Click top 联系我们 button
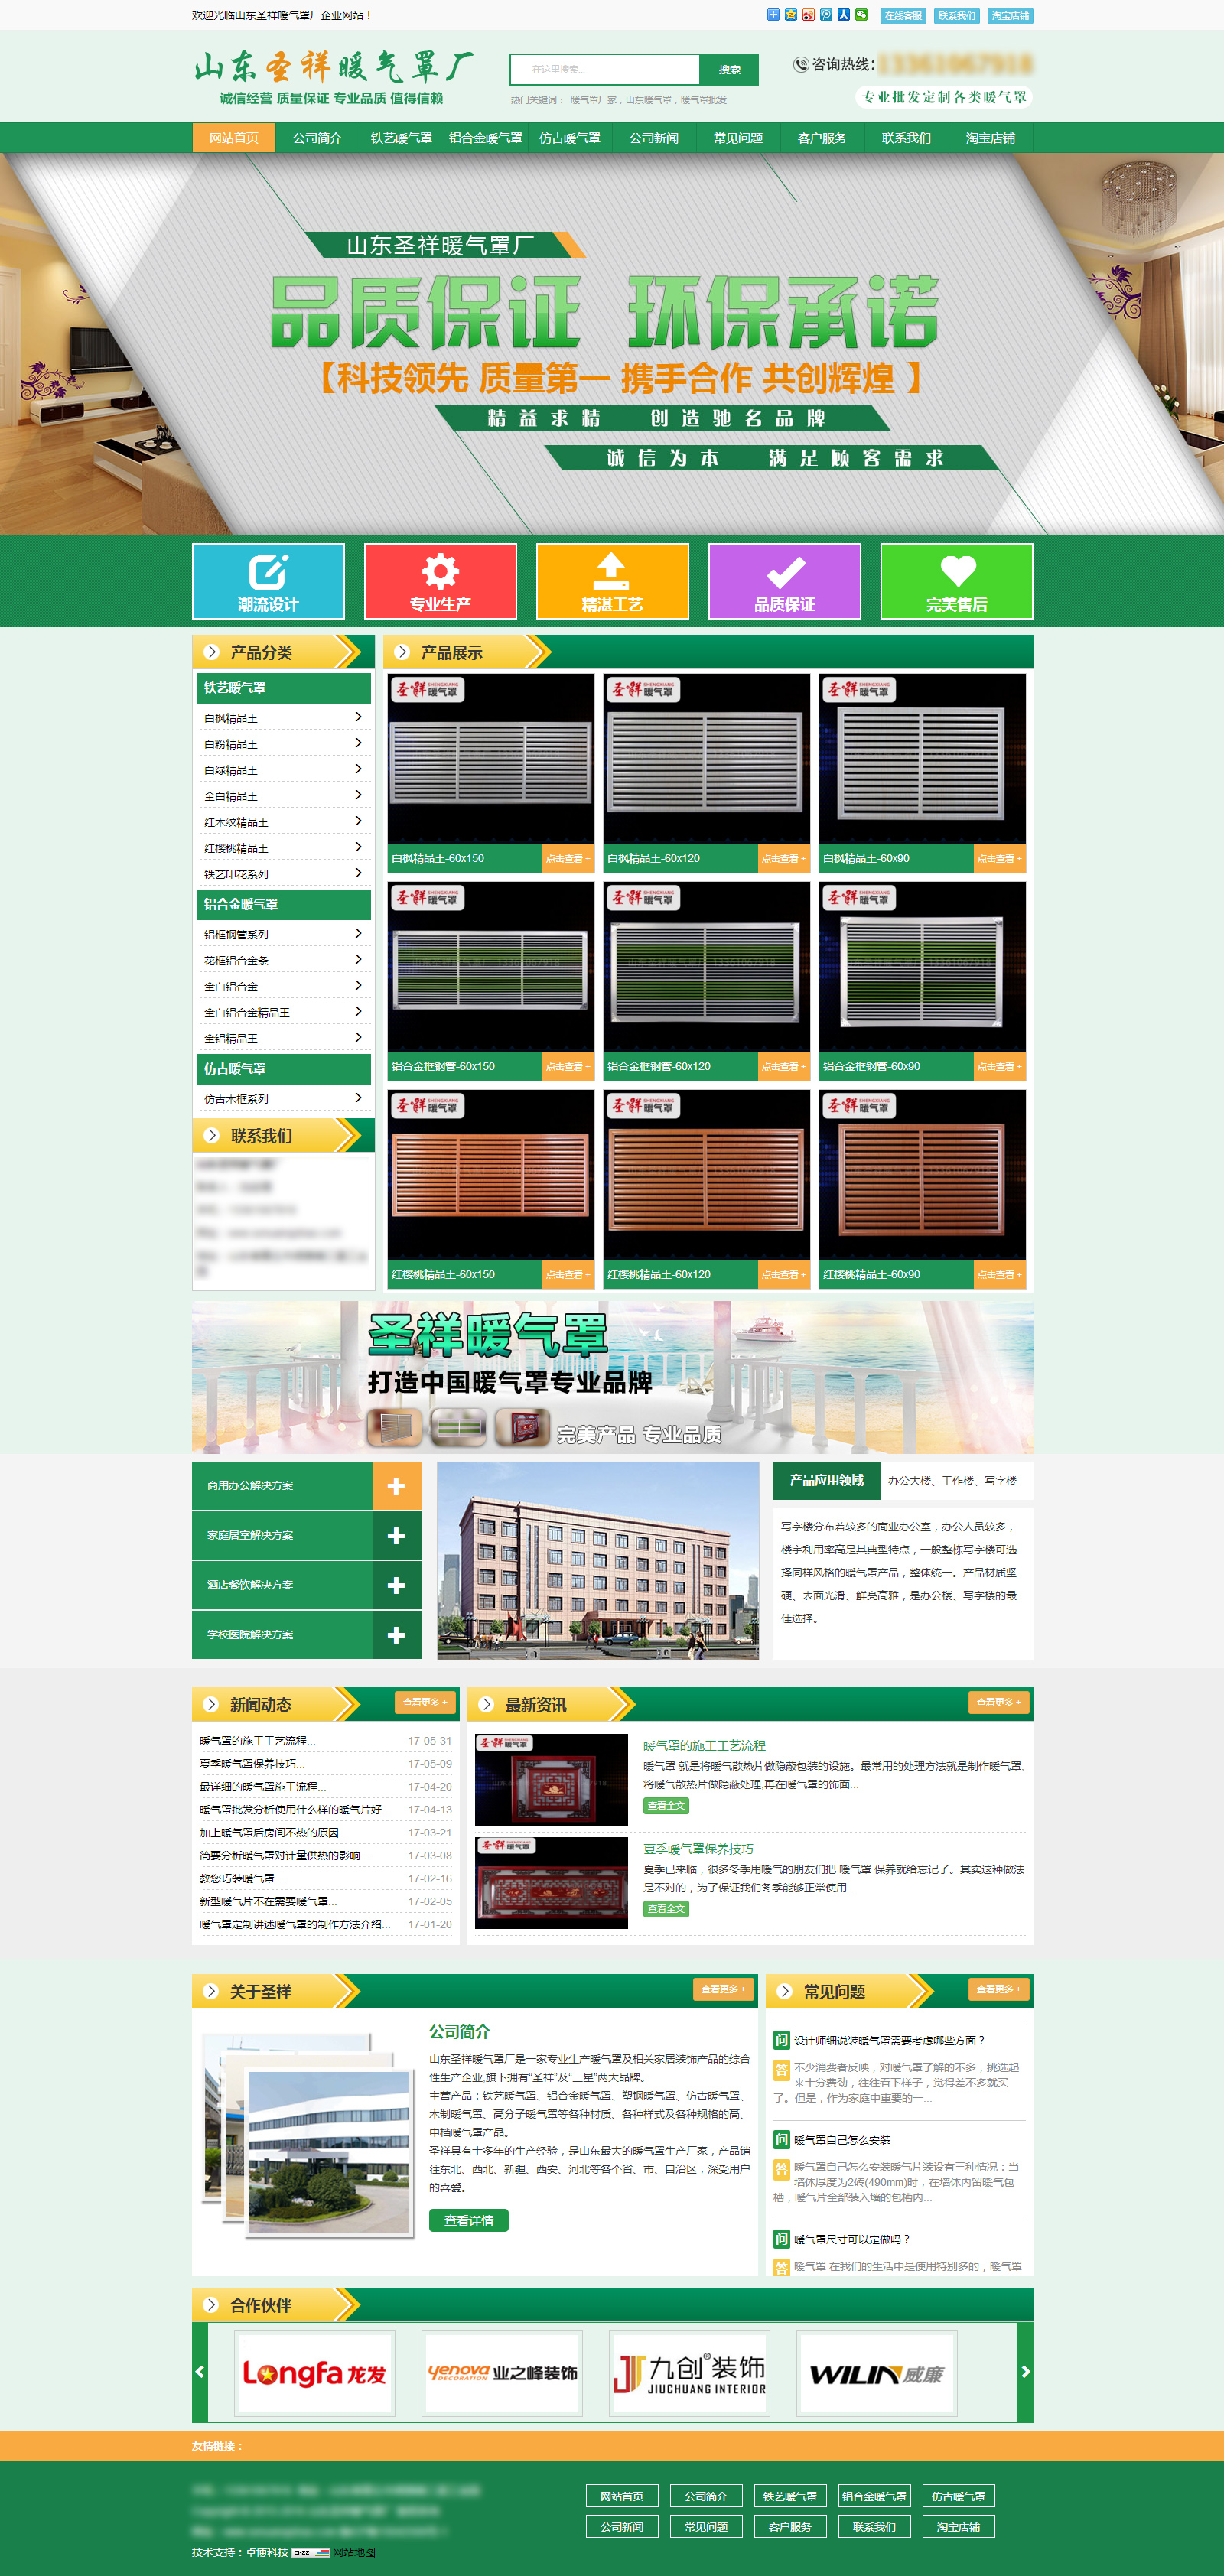 point(957,16)
